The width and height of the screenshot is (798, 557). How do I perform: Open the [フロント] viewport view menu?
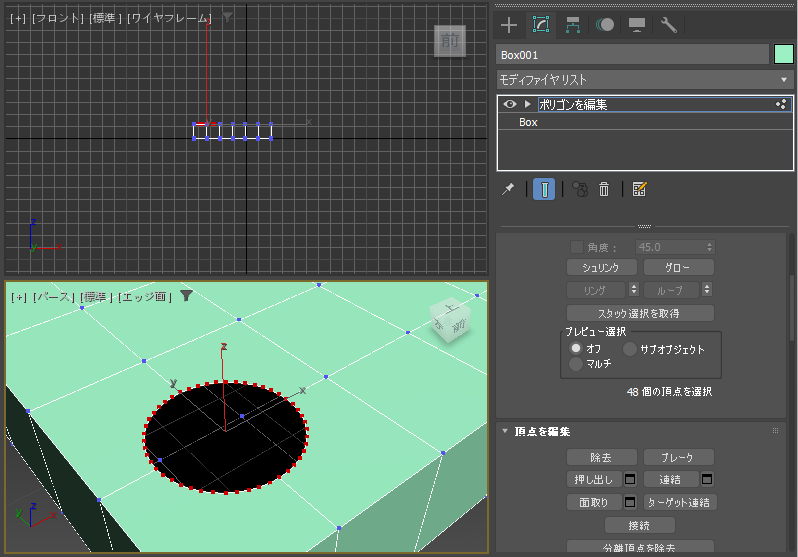click(x=58, y=18)
